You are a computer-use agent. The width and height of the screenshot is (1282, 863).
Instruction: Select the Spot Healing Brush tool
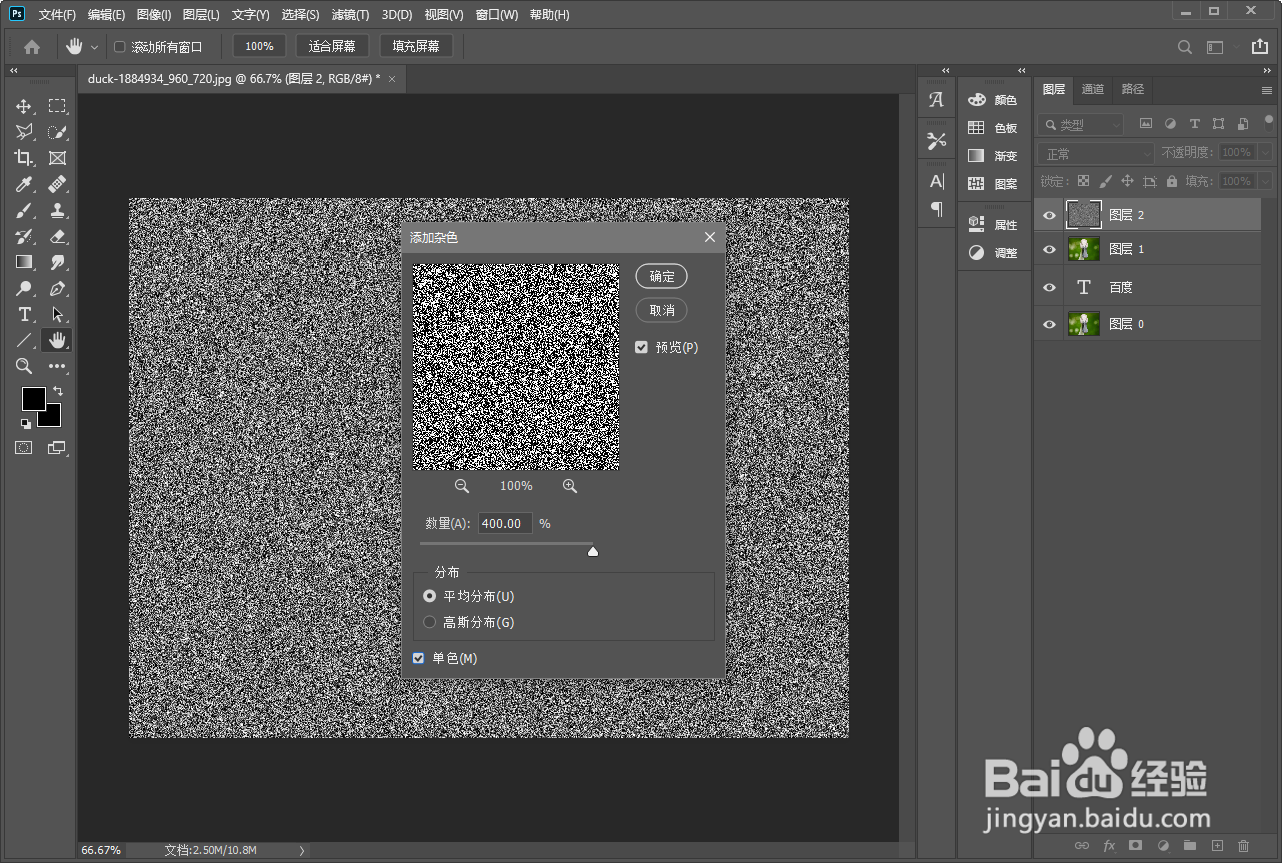[x=58, y=184]
